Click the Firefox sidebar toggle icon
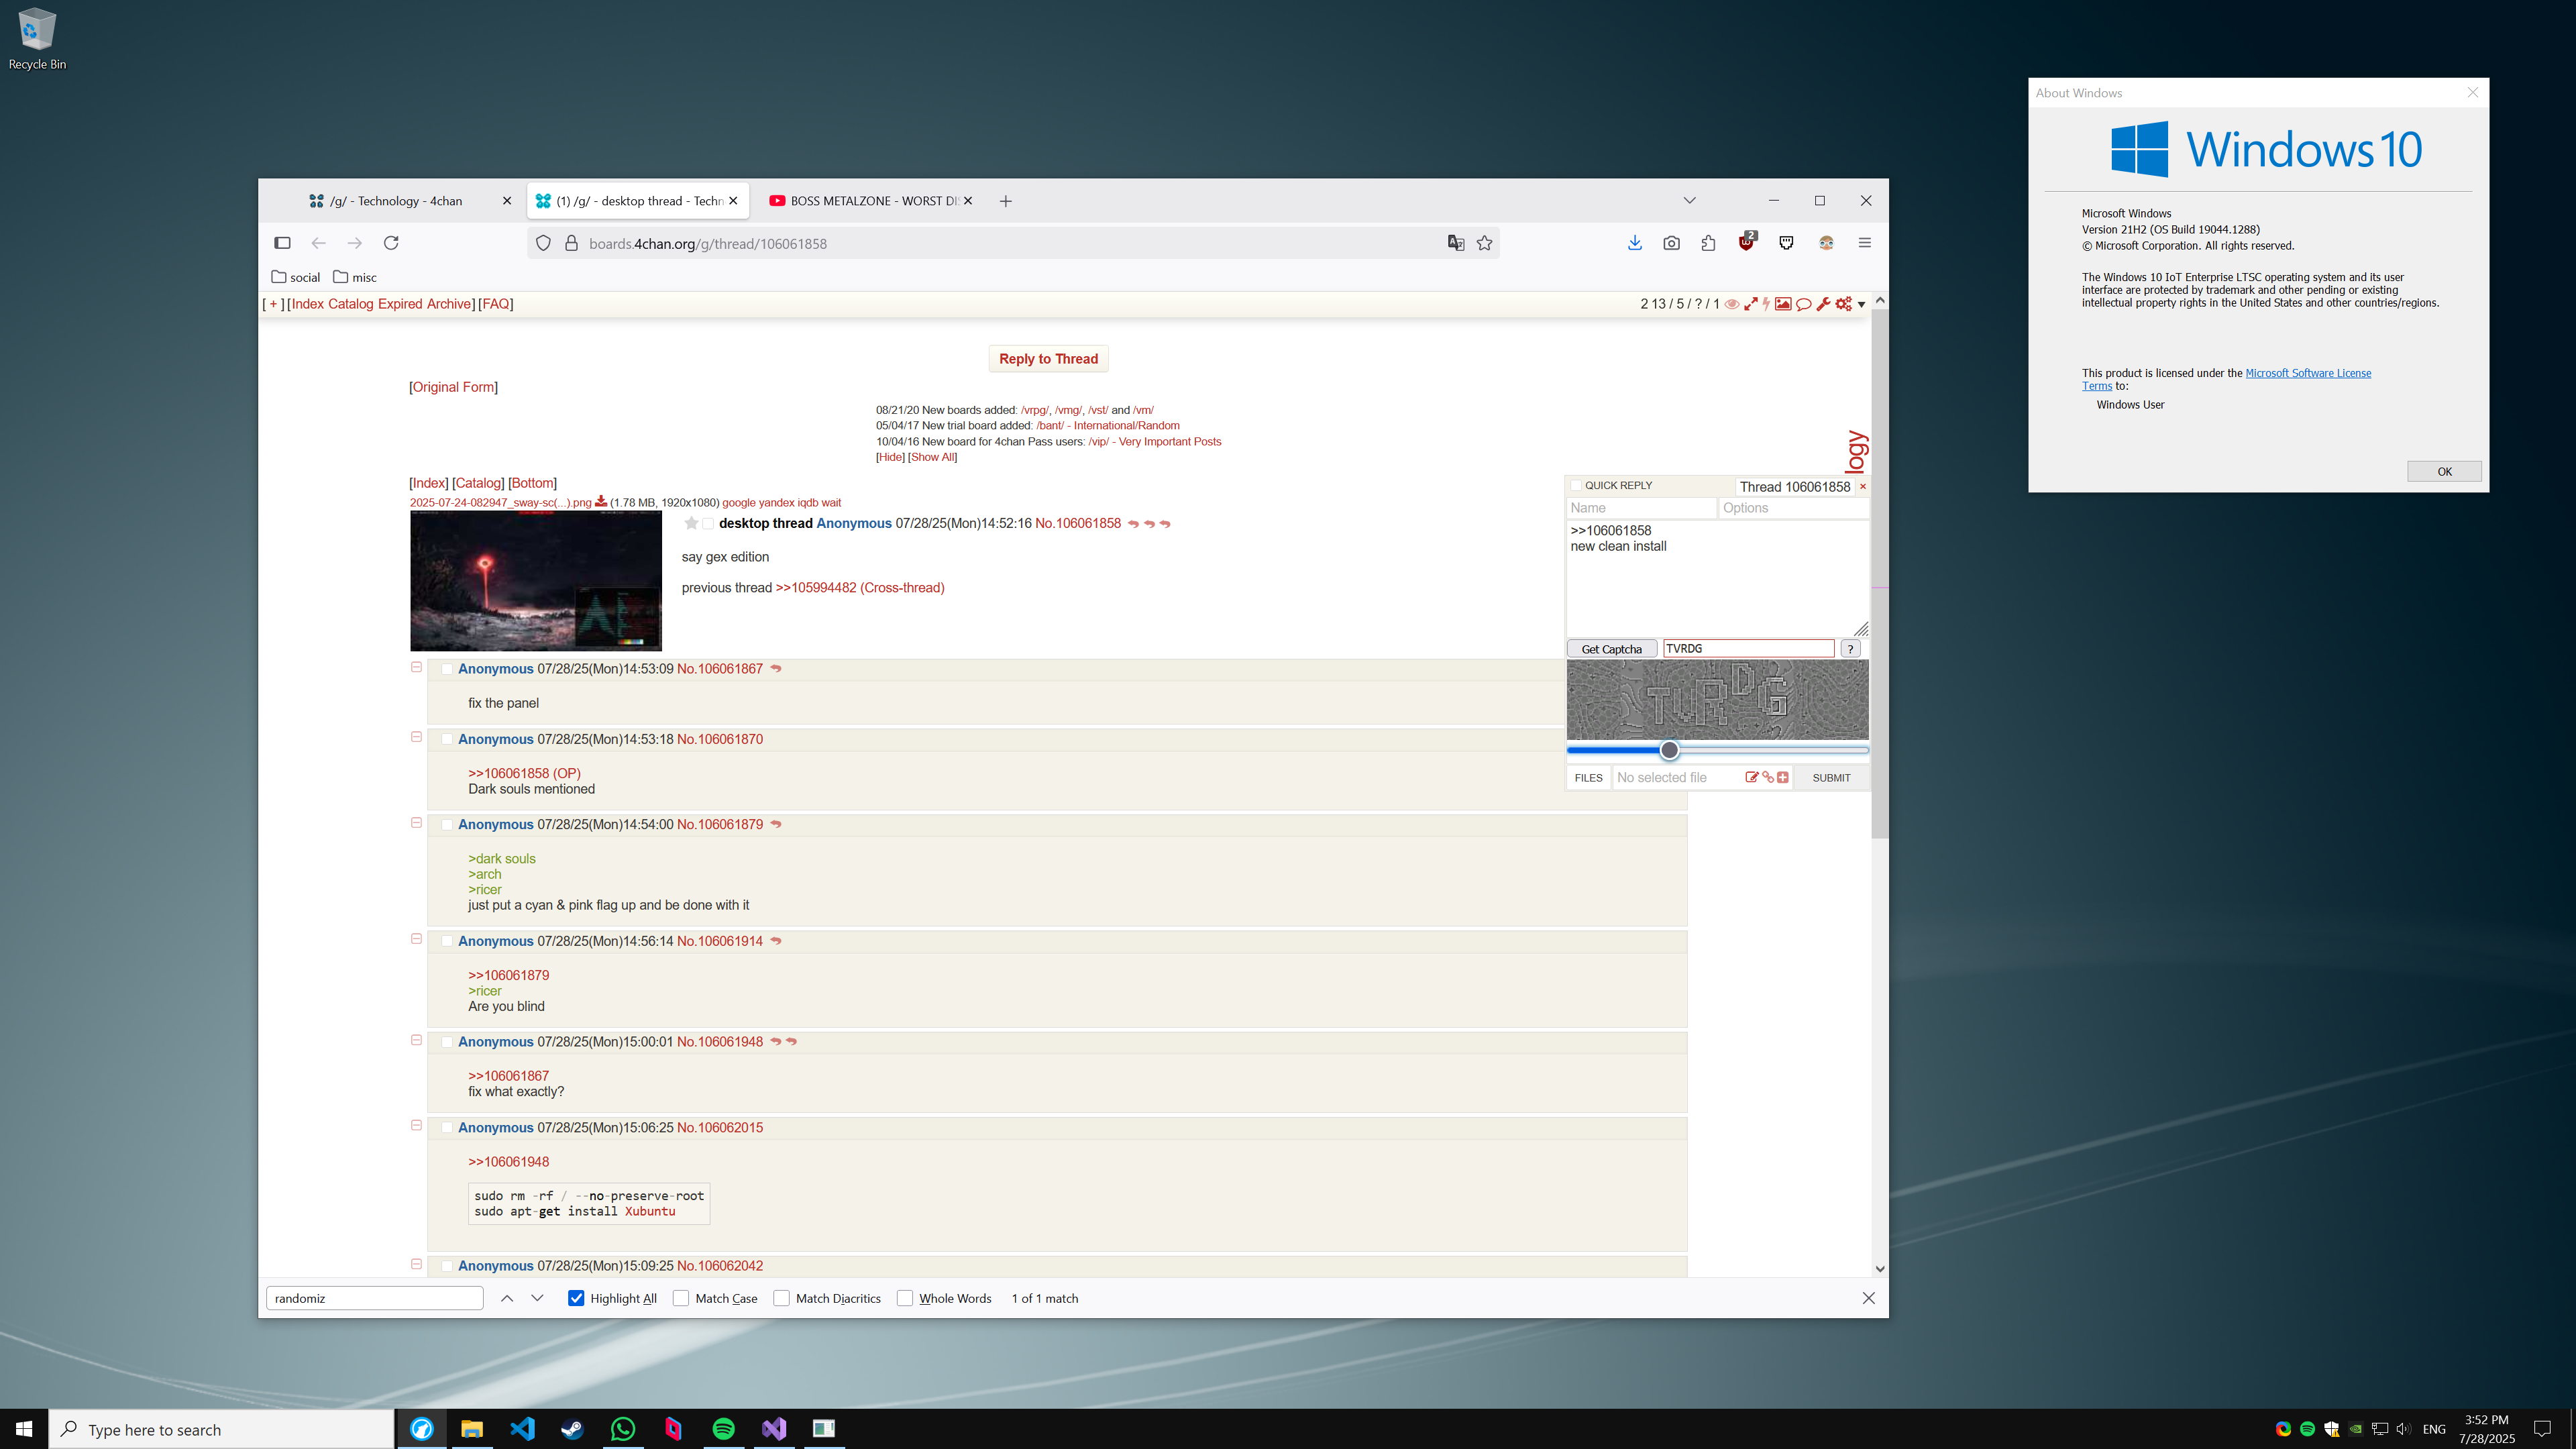 click(282, 243)
